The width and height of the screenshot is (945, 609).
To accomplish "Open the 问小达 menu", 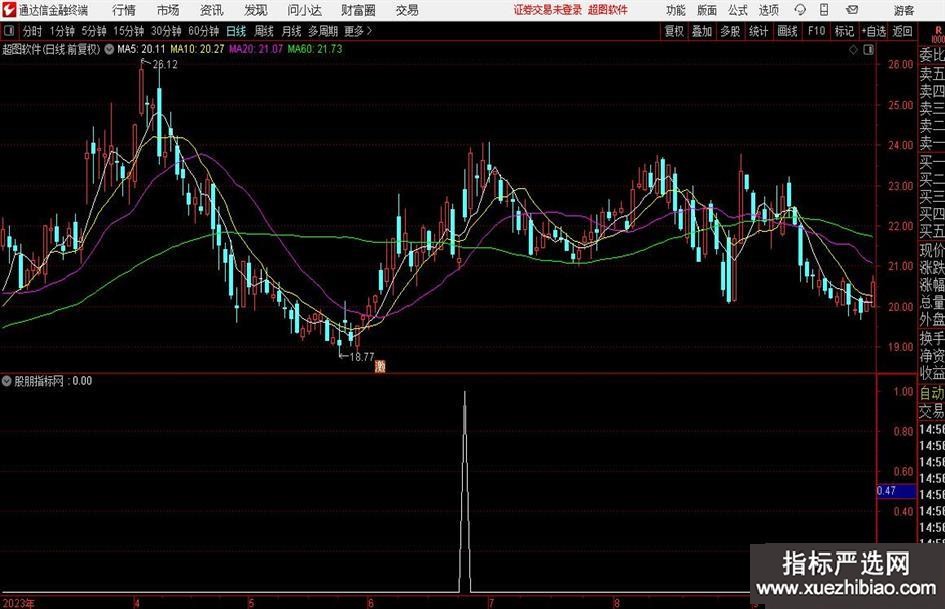I will (304, 10).
